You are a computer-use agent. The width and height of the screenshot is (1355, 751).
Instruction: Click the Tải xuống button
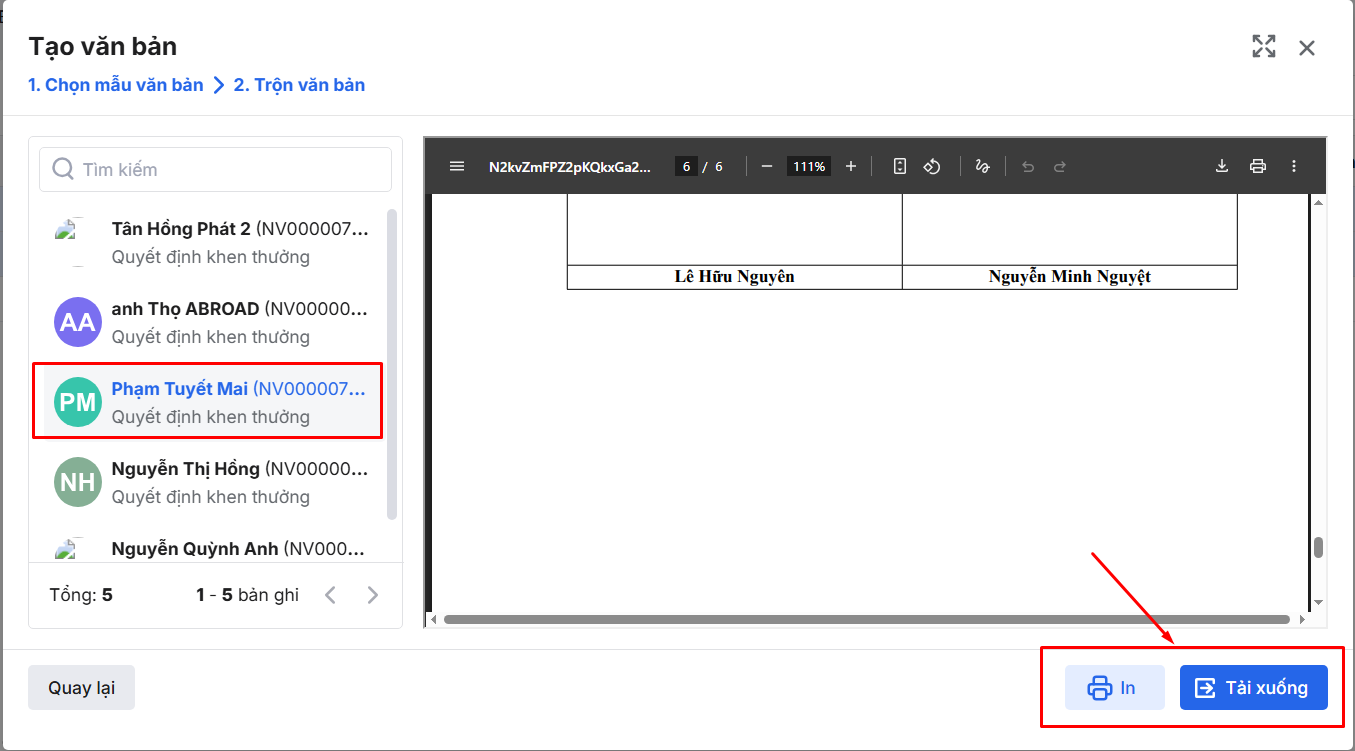coord(1253,688)
